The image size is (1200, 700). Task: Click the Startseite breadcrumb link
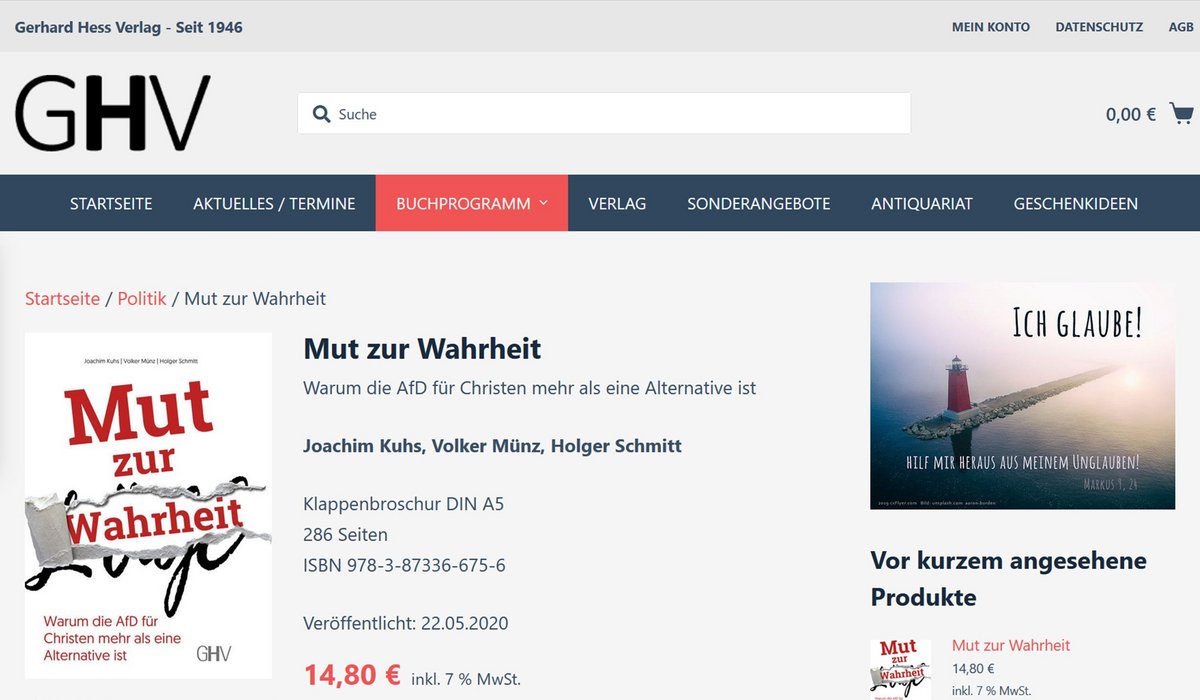coord(62,298)
